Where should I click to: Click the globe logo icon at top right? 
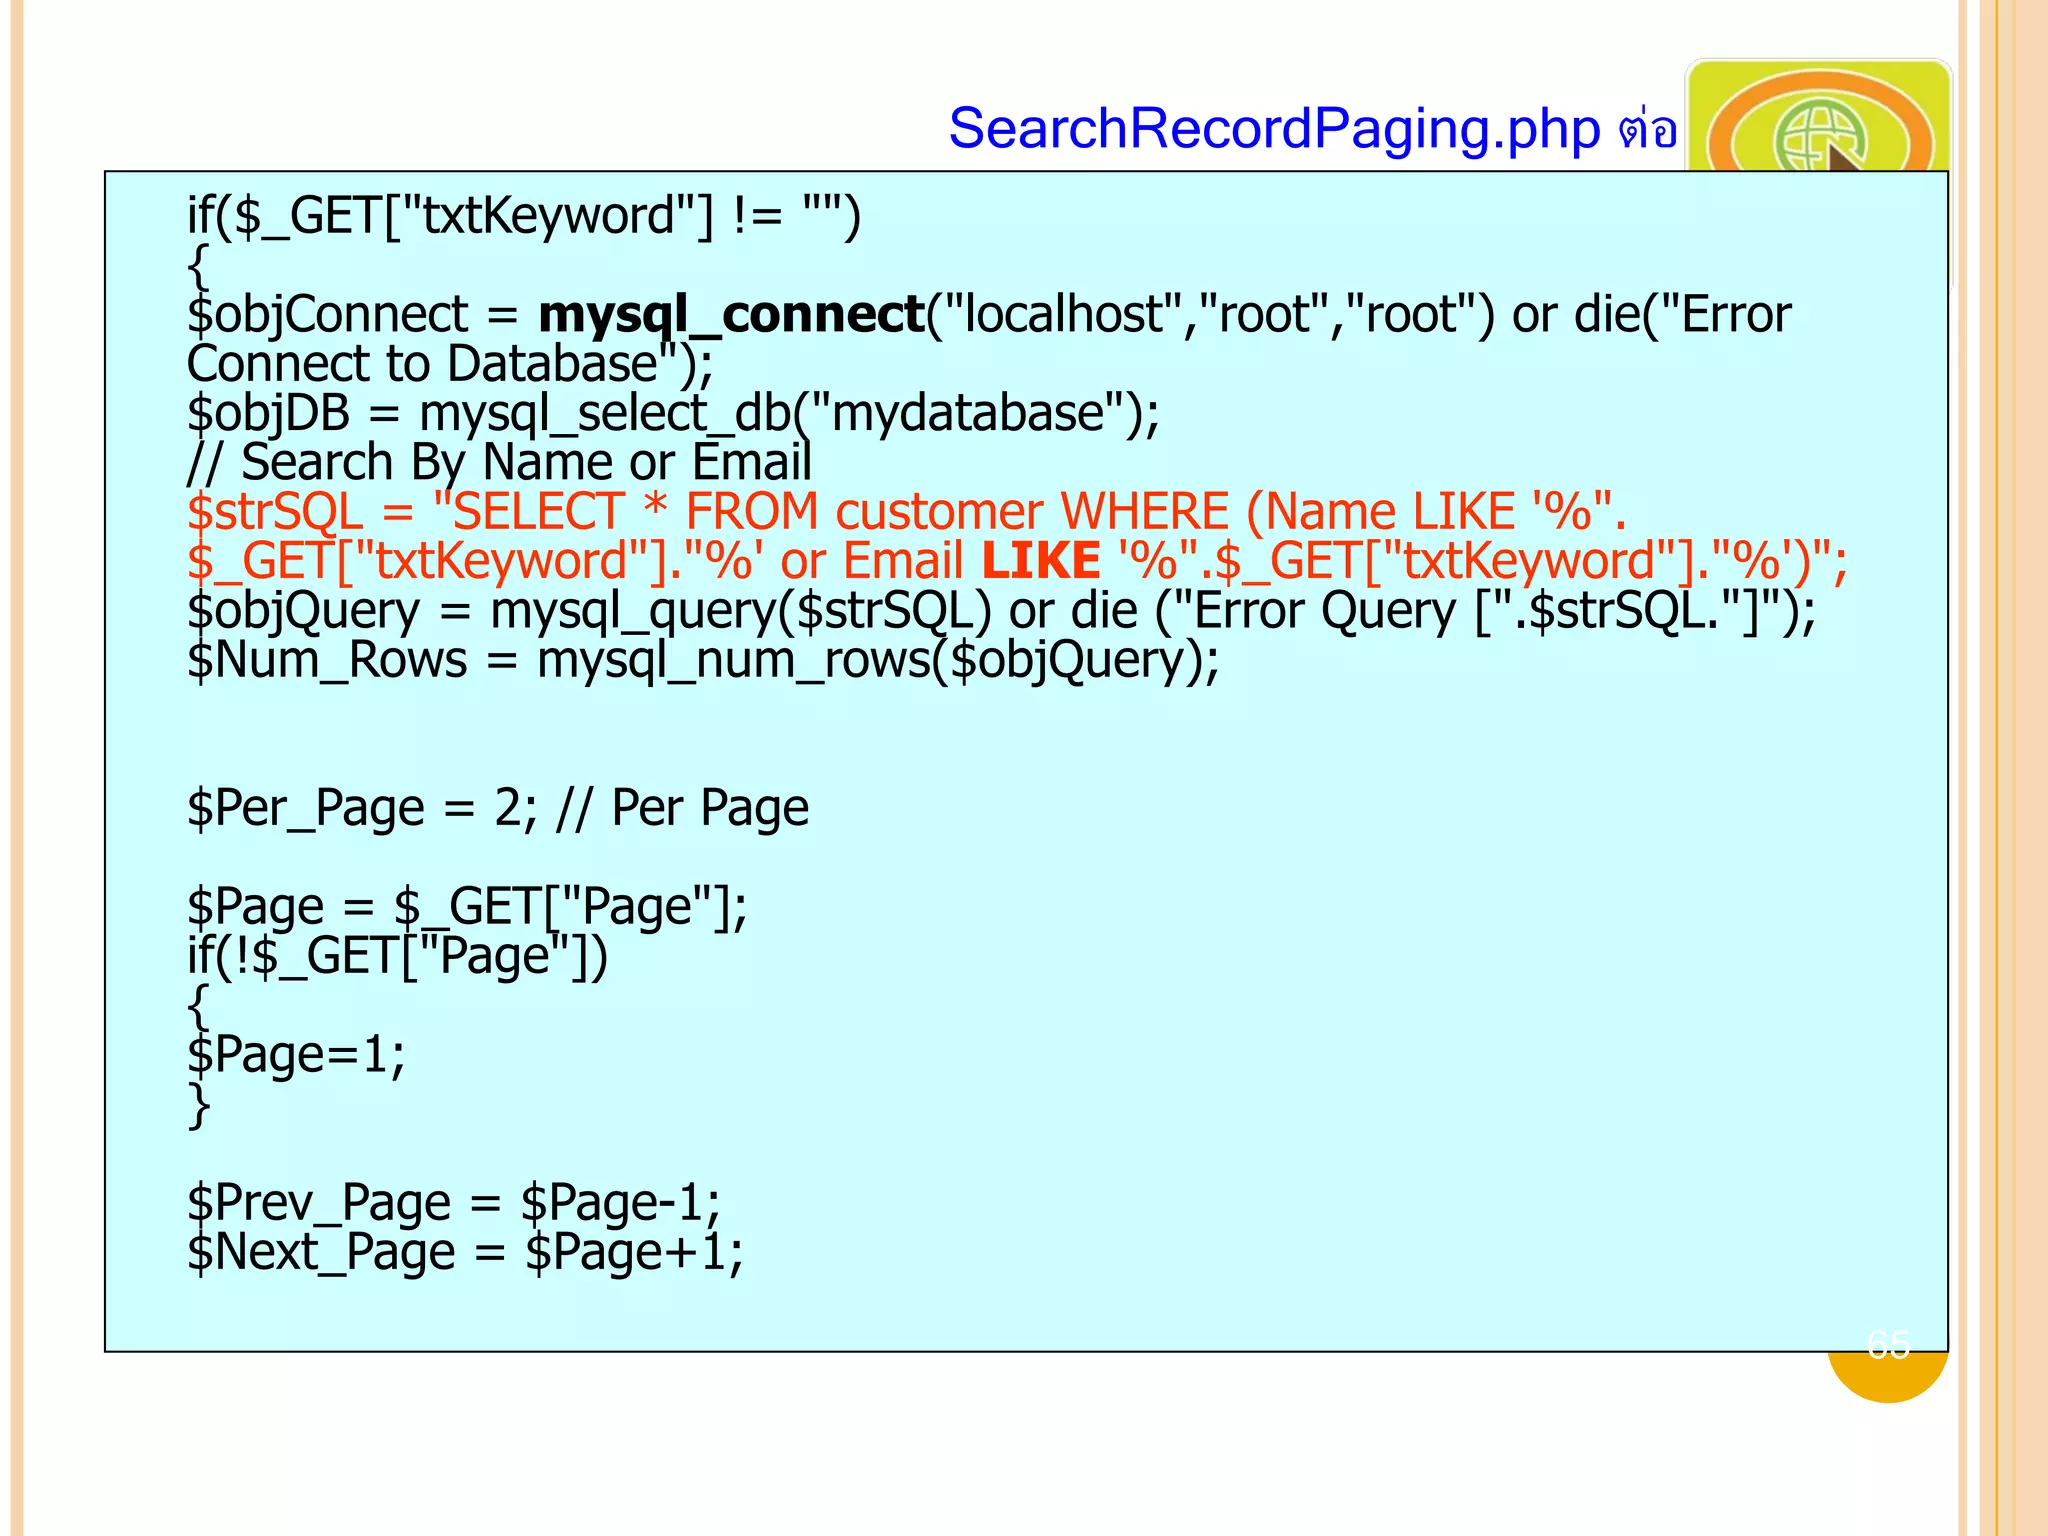click(x=1818, y=117)
